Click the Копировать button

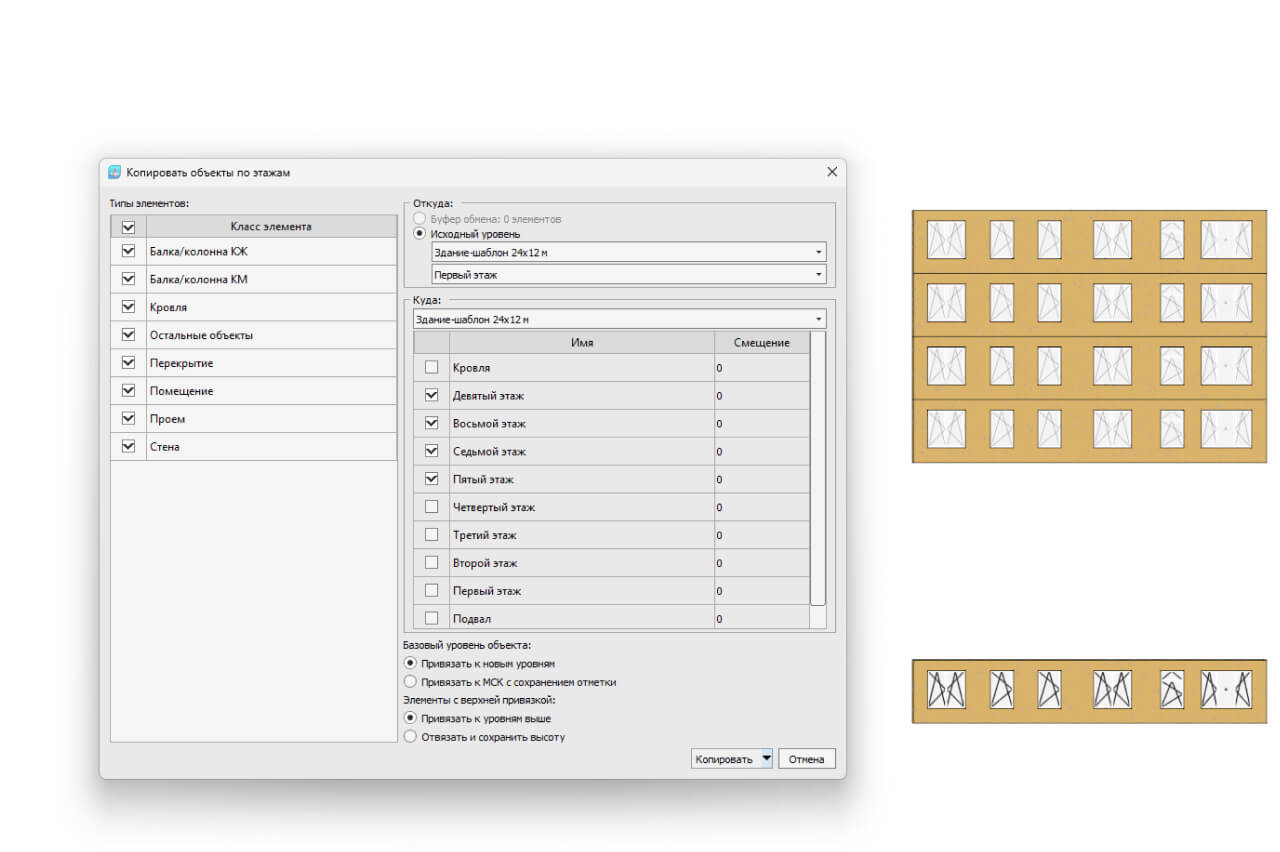click(x=724, y=759)
